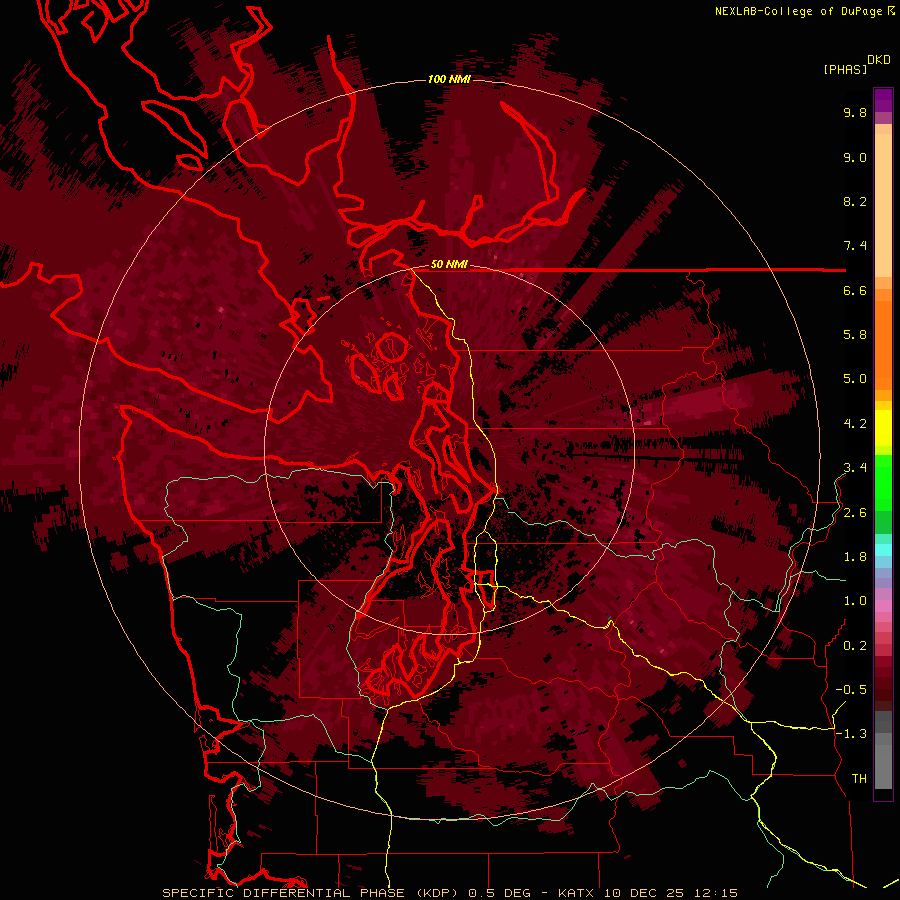Viewport: 900px width, 900px height.
Task: Click the 1.0 value on the color scale
Action: click(x=855, y=601)
